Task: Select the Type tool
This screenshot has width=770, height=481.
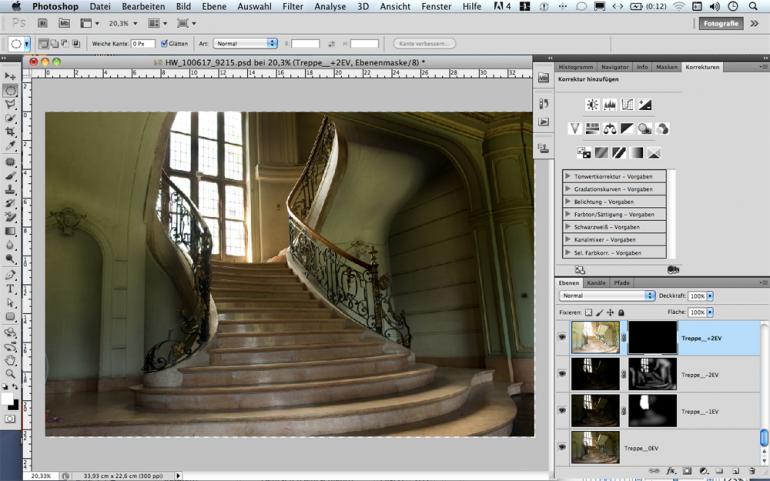Action: pyautogui.click(x=10, y=289)
